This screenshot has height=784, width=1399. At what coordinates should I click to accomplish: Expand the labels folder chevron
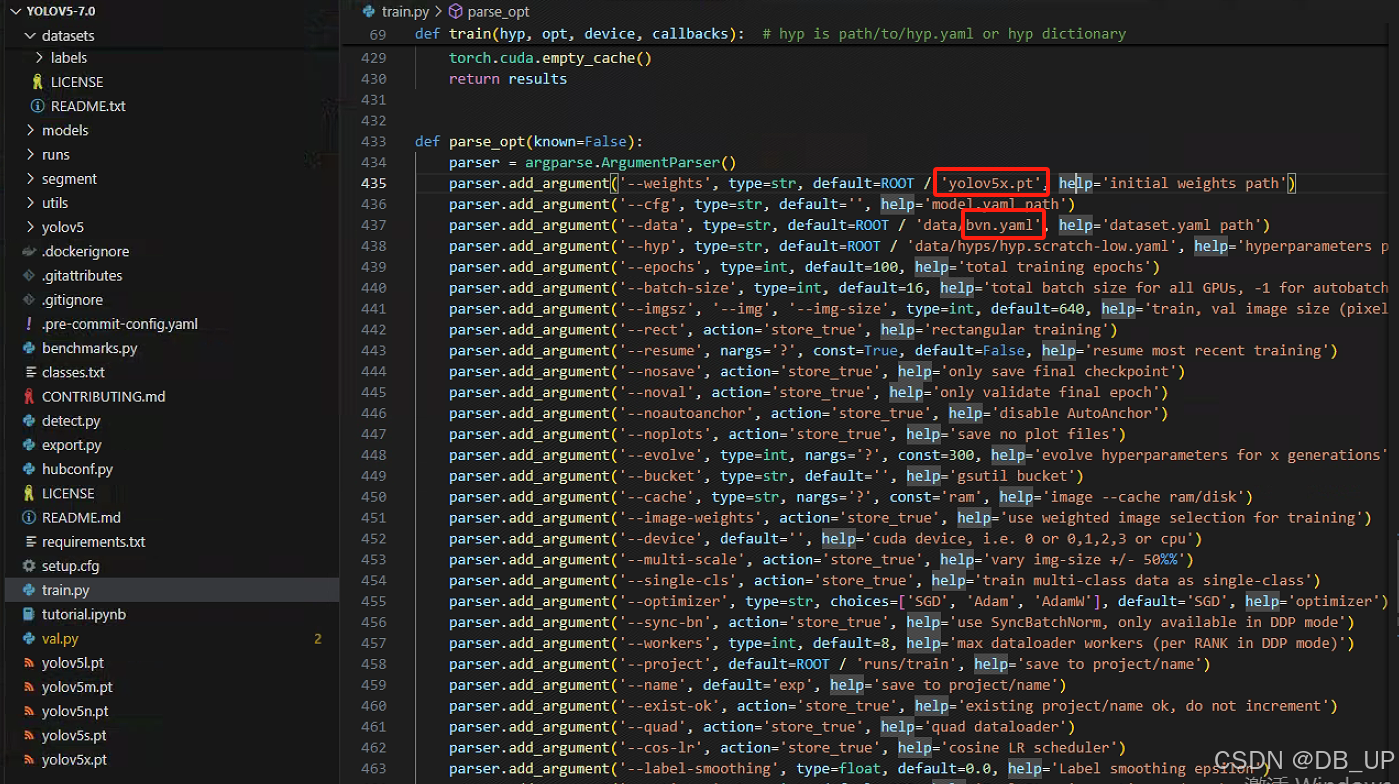[39, 58]
